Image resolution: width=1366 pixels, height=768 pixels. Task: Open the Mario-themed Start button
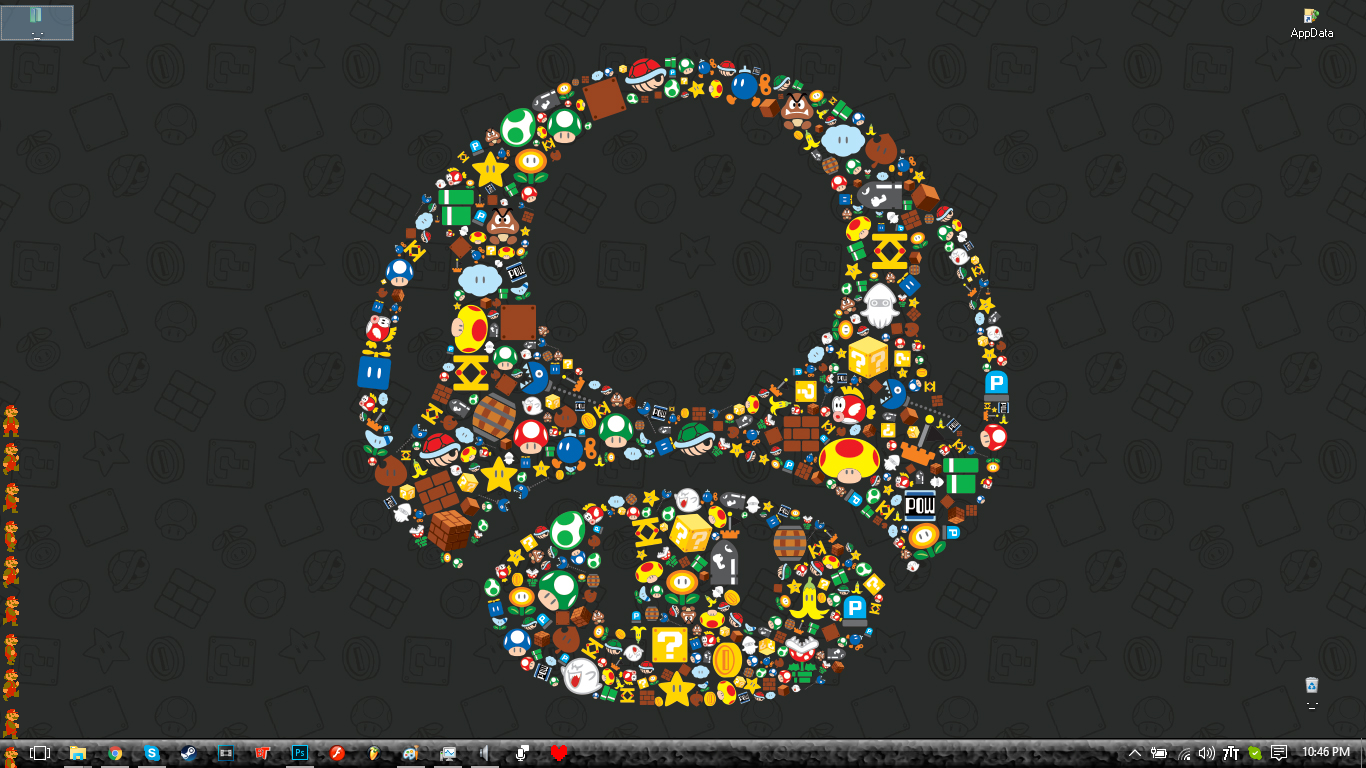[11, 753]
